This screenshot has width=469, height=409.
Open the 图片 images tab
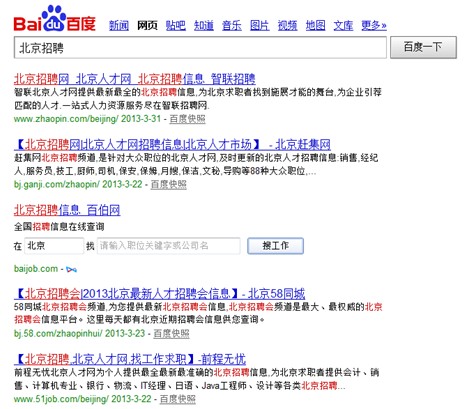(x=260, y=25)
